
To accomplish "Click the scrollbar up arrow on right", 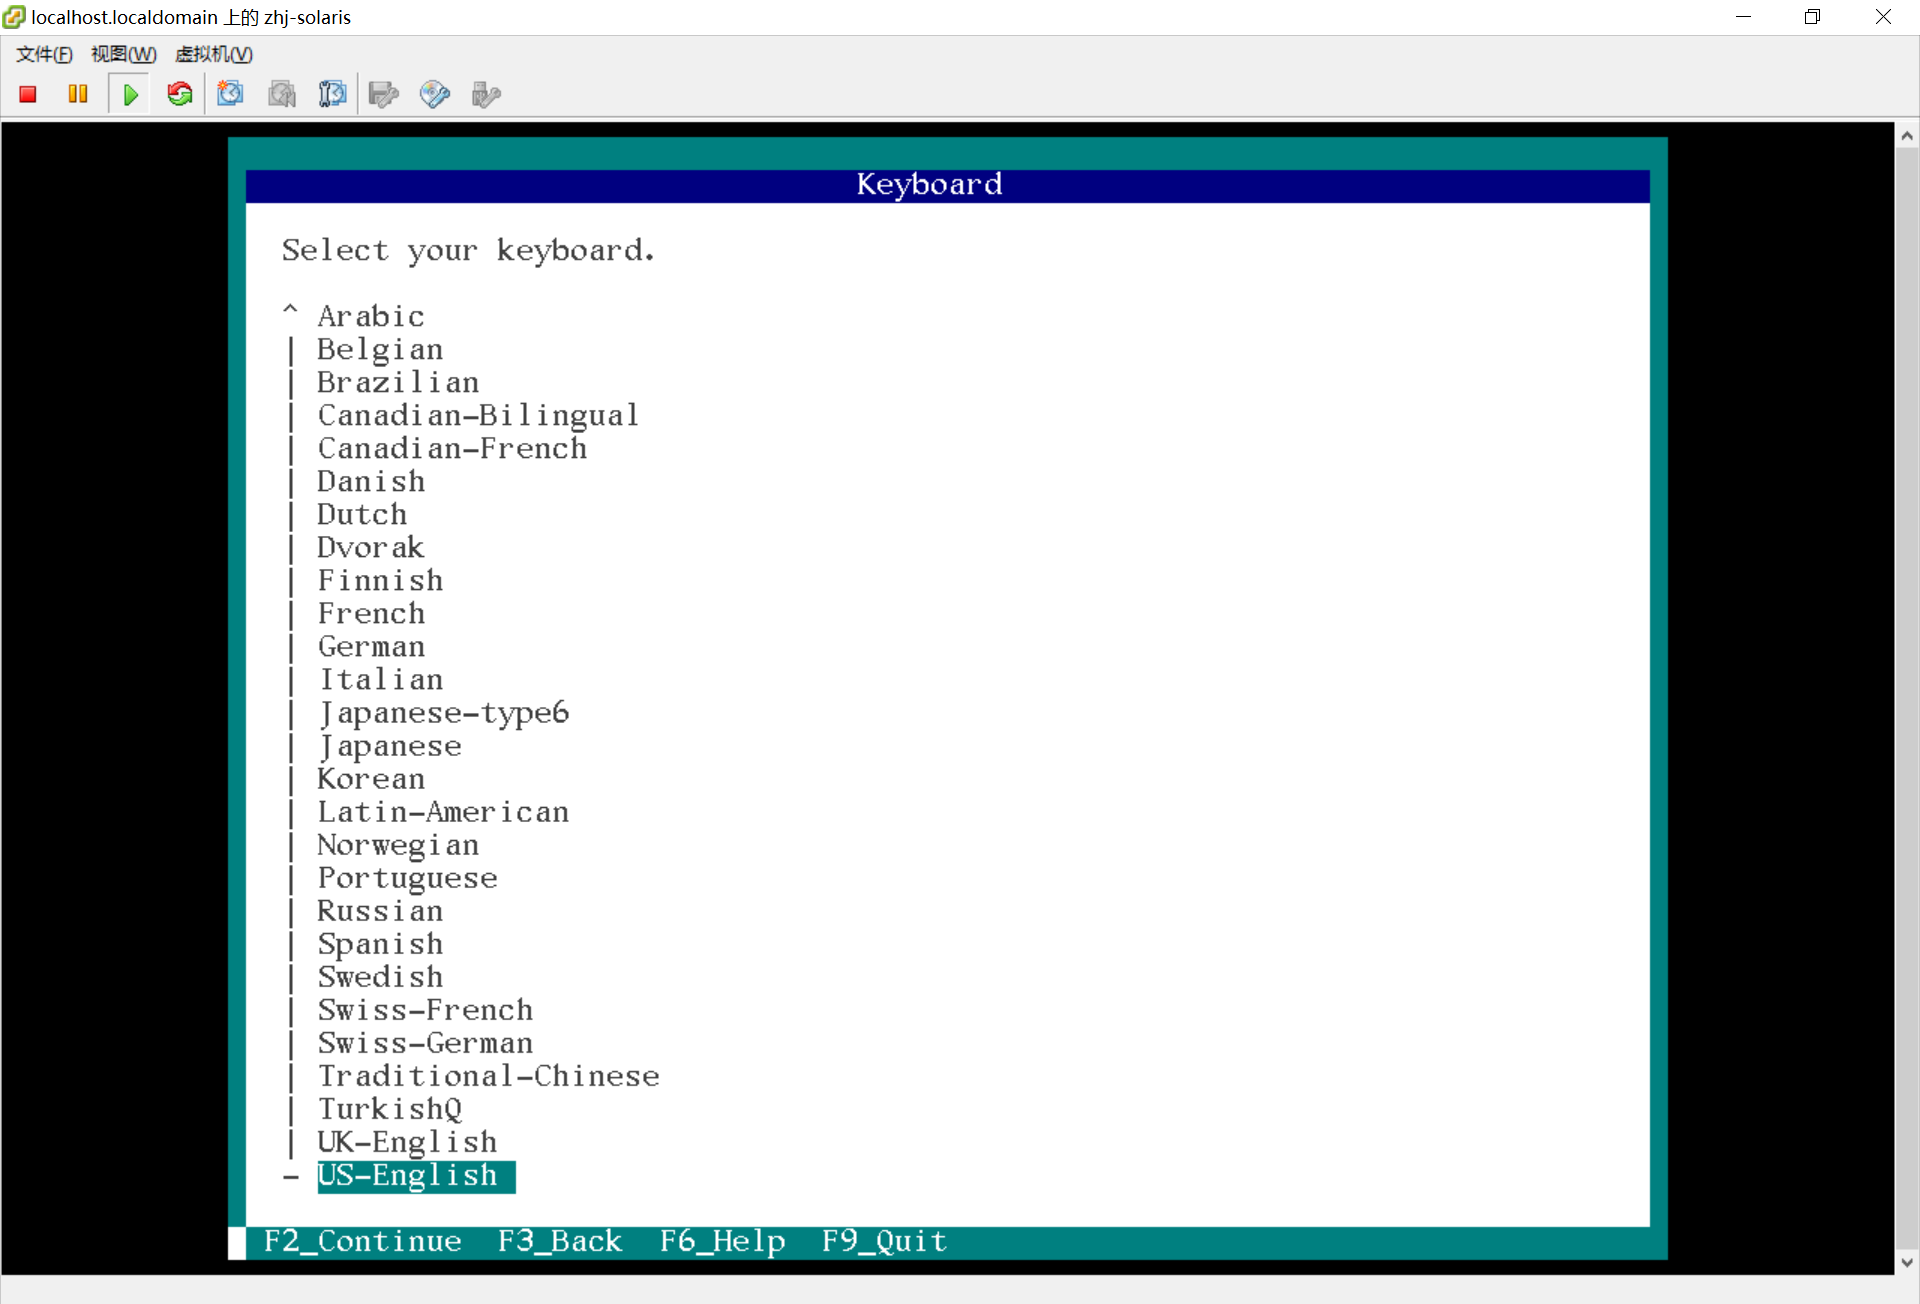I will tap(1907, 136).
